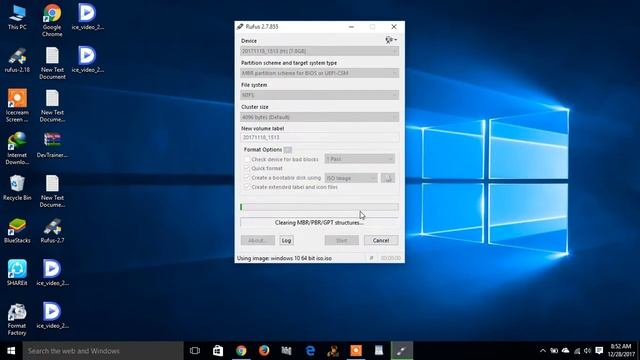This screenshot has height=360, width=640.
Task: Toggle Check device for bad blocks
Action: click(x=247, y=159)
